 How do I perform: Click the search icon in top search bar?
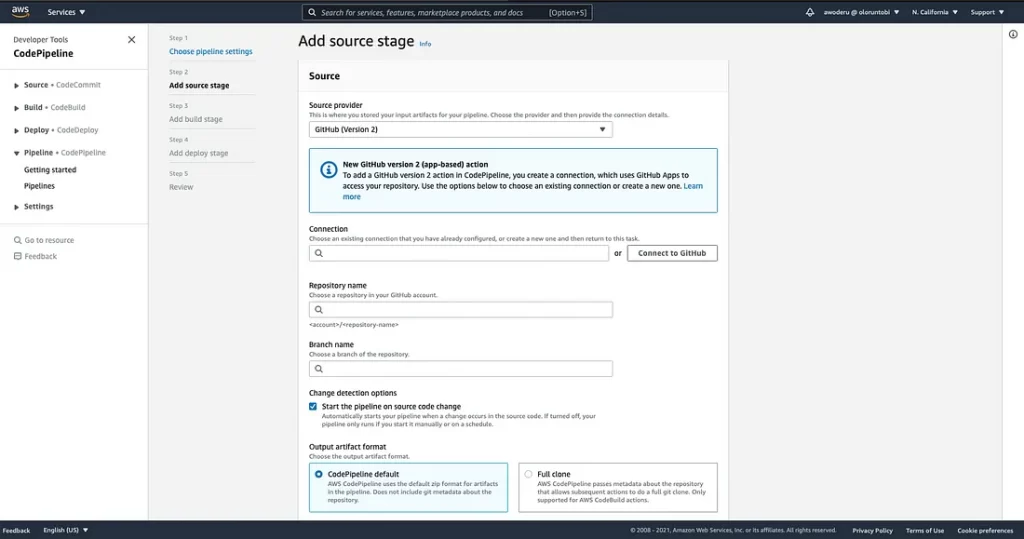coord(312,13)
